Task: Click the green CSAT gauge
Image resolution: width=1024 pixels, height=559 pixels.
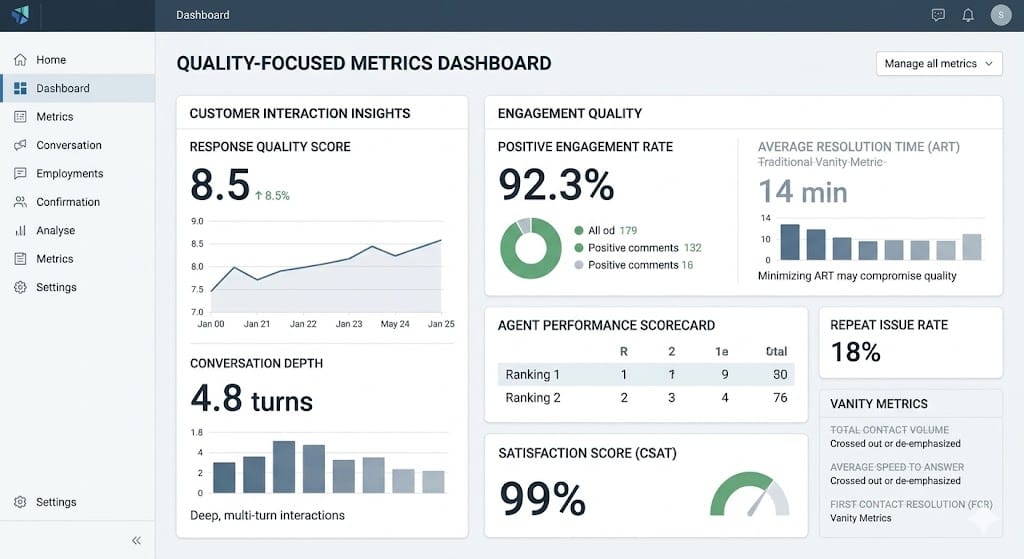Action: (750, 494)
